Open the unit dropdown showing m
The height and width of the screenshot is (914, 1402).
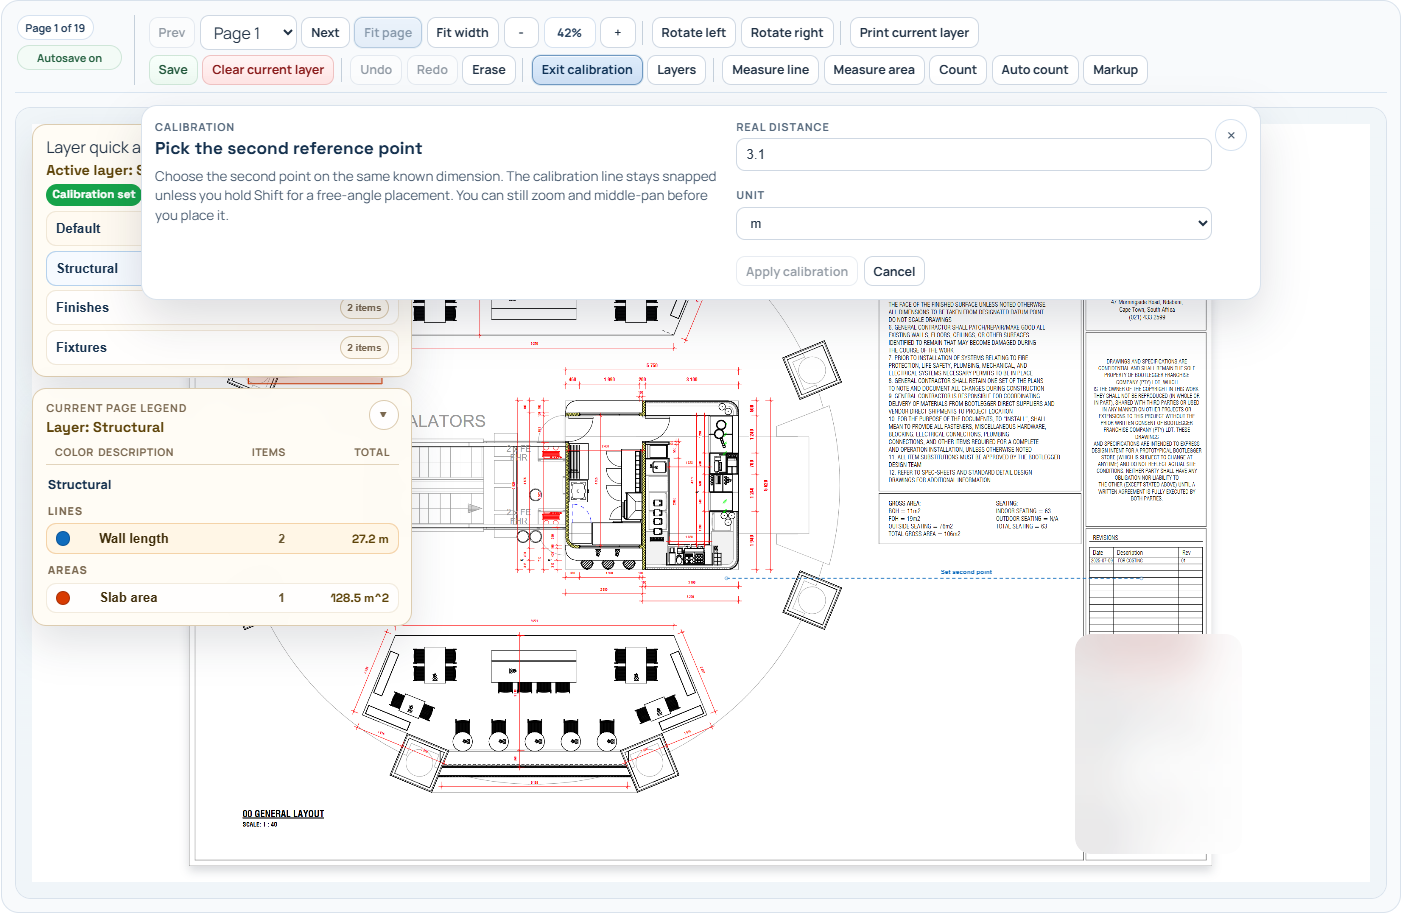point(974,224)
